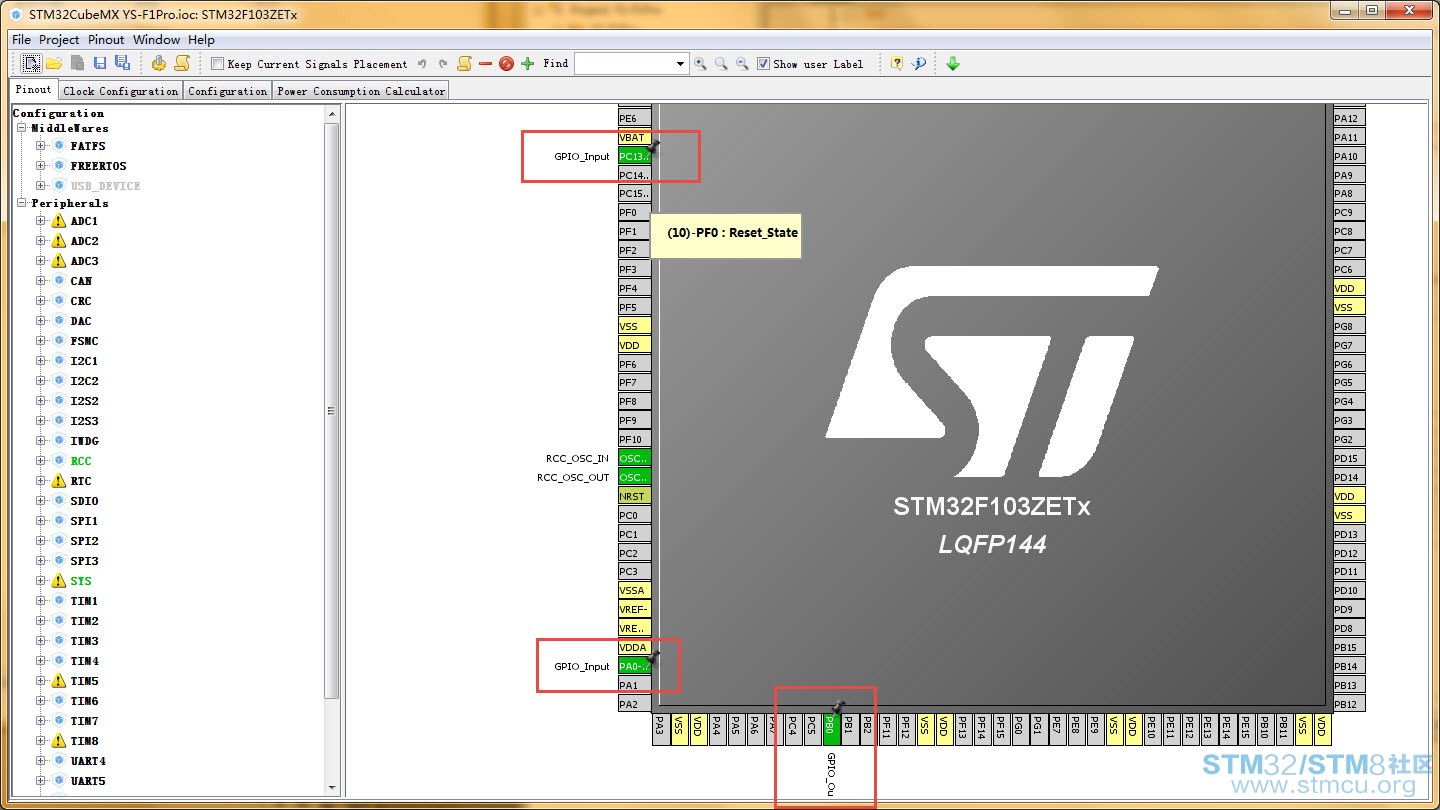
Task: Uncheck the Show user Label checkbox
Action: click(764, 64)
